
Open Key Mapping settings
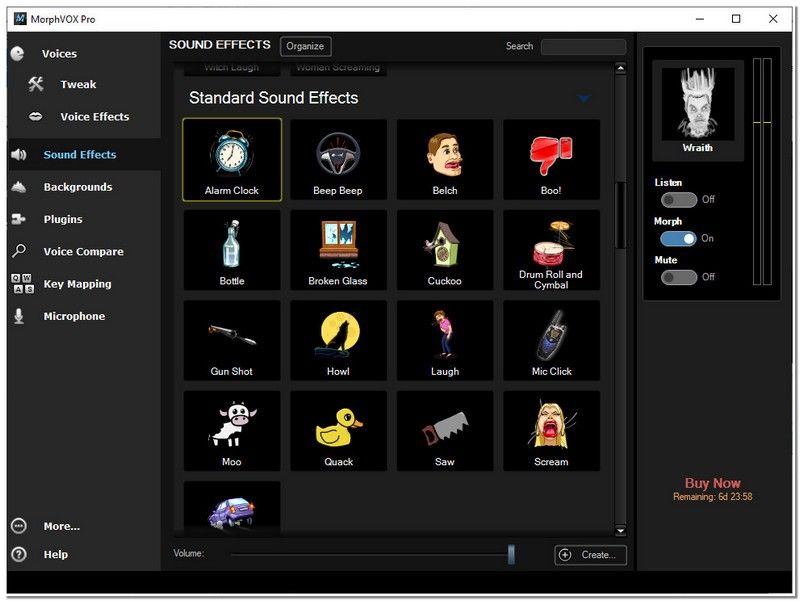77,284
